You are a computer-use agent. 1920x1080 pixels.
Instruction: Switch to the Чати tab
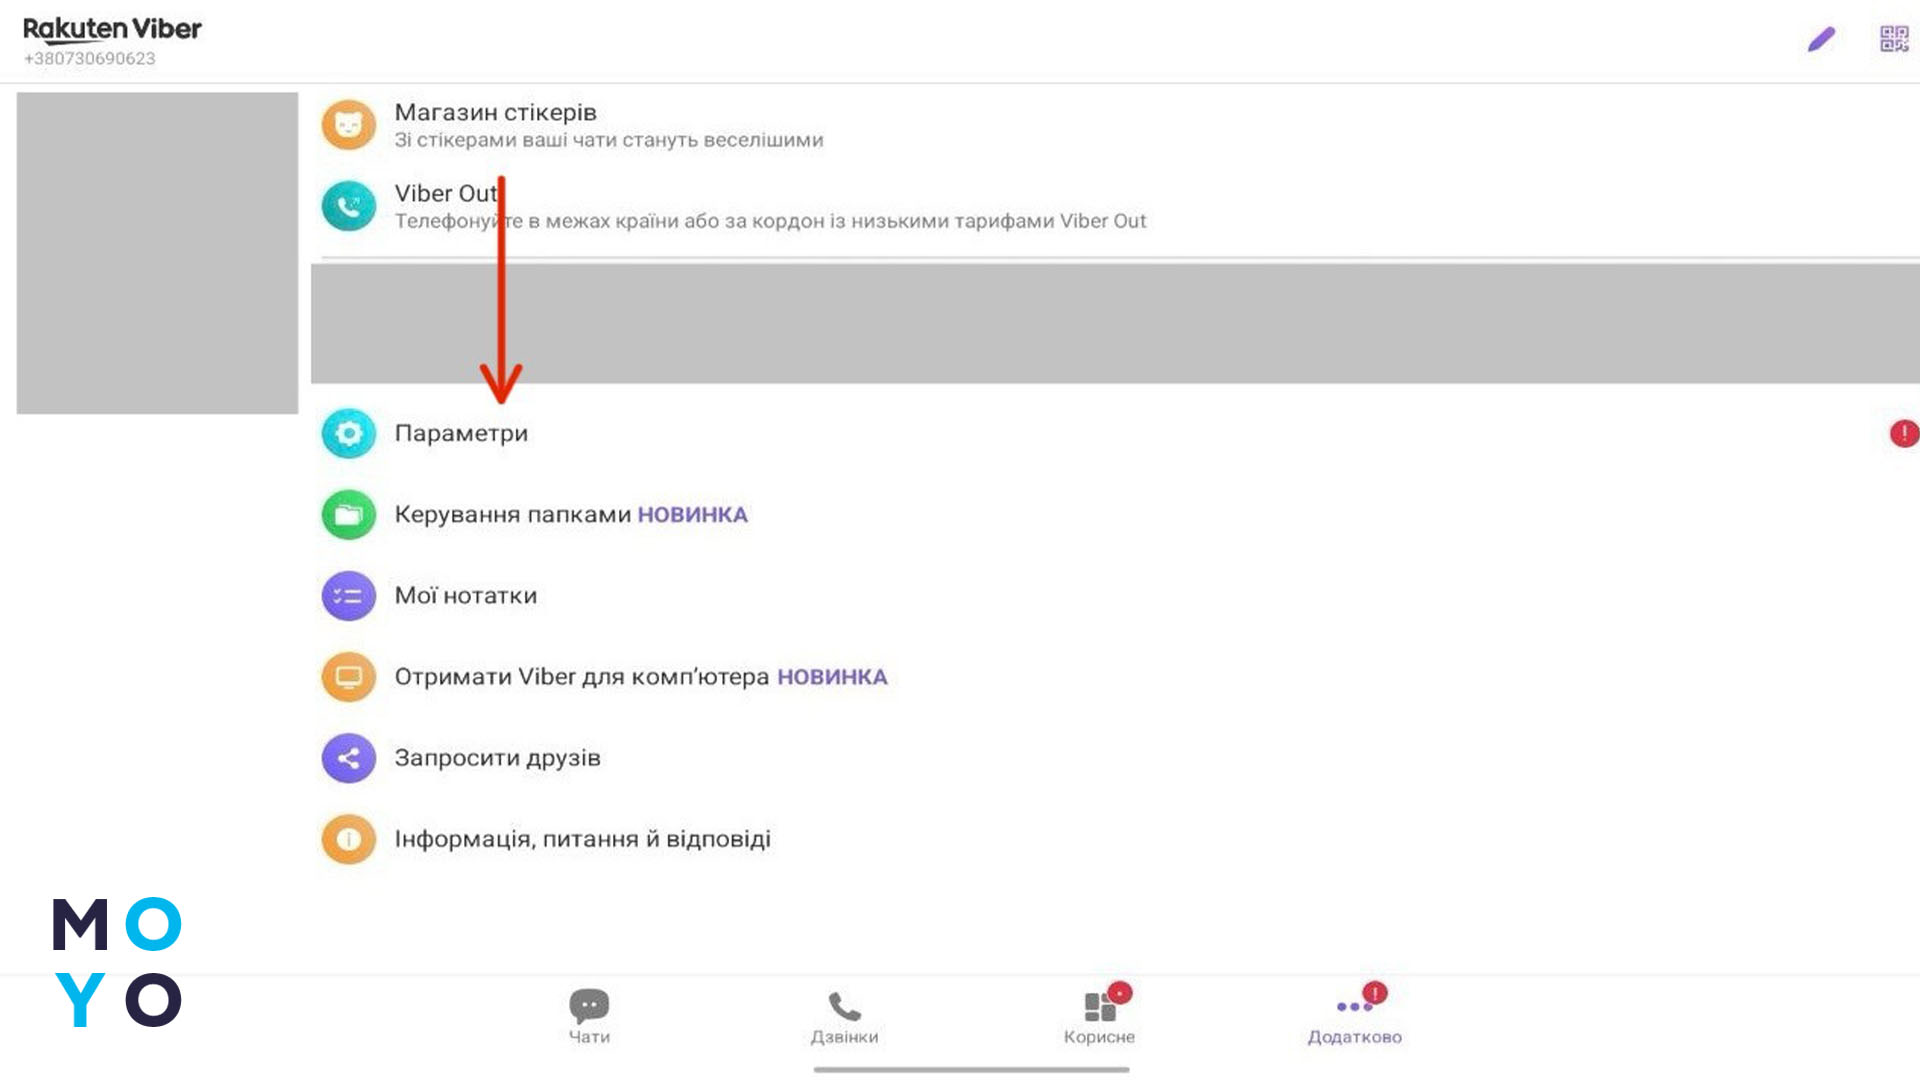[589, 1016]
